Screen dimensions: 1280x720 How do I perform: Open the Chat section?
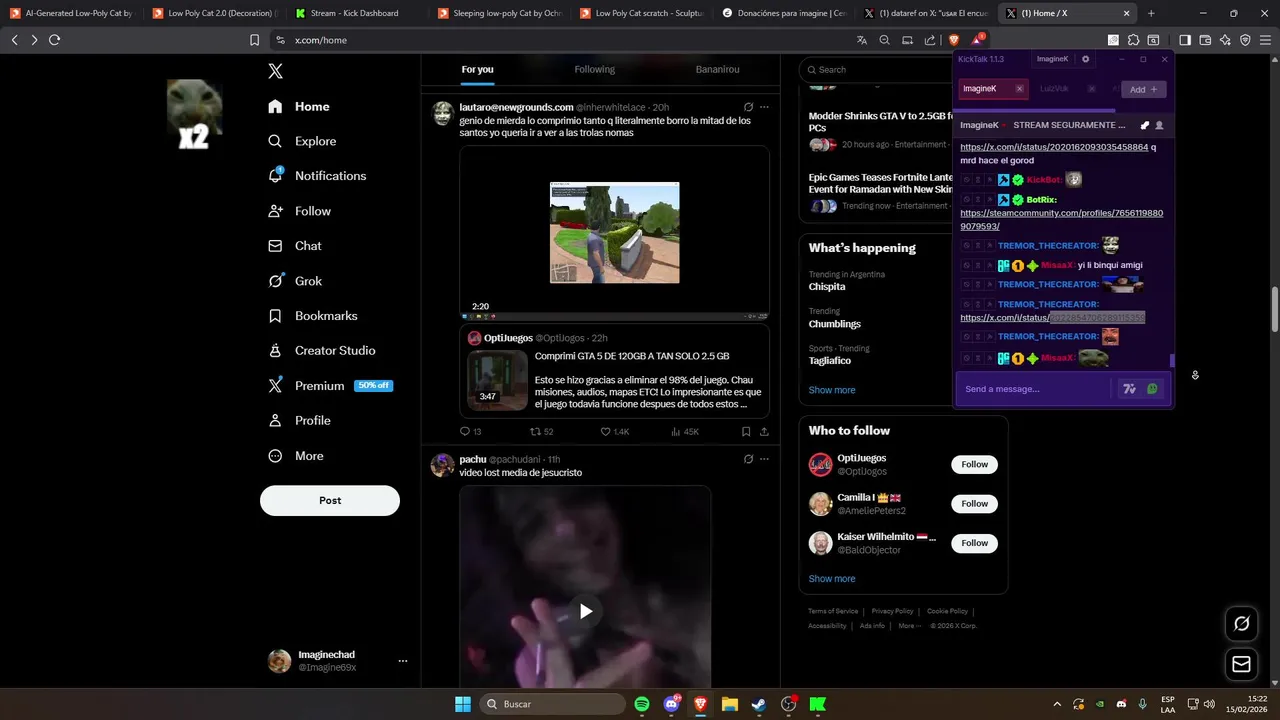[295, 246]
